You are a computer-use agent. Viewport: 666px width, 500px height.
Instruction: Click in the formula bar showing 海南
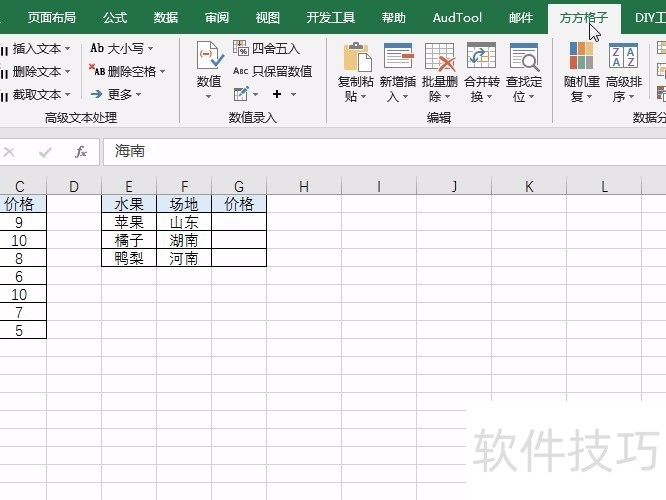pyautogui.click(x=384, y=152)
